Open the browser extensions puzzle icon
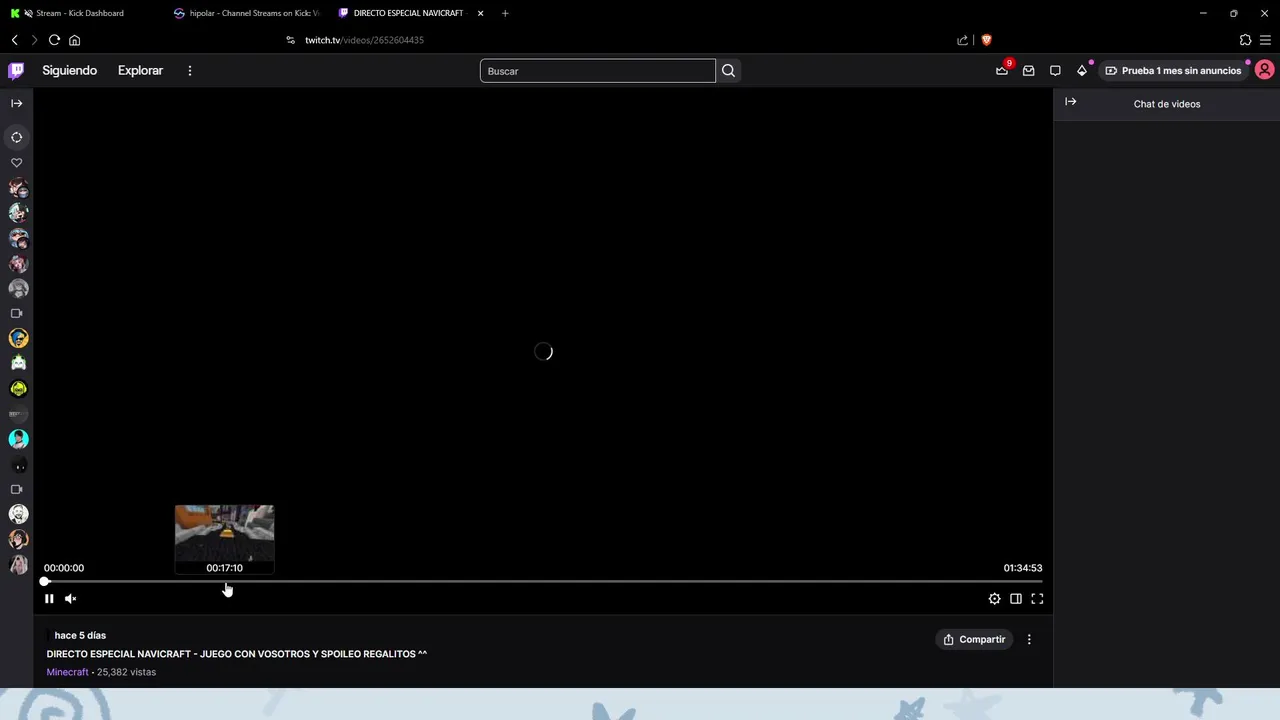1280x720 pixels. coord(1245,40)
